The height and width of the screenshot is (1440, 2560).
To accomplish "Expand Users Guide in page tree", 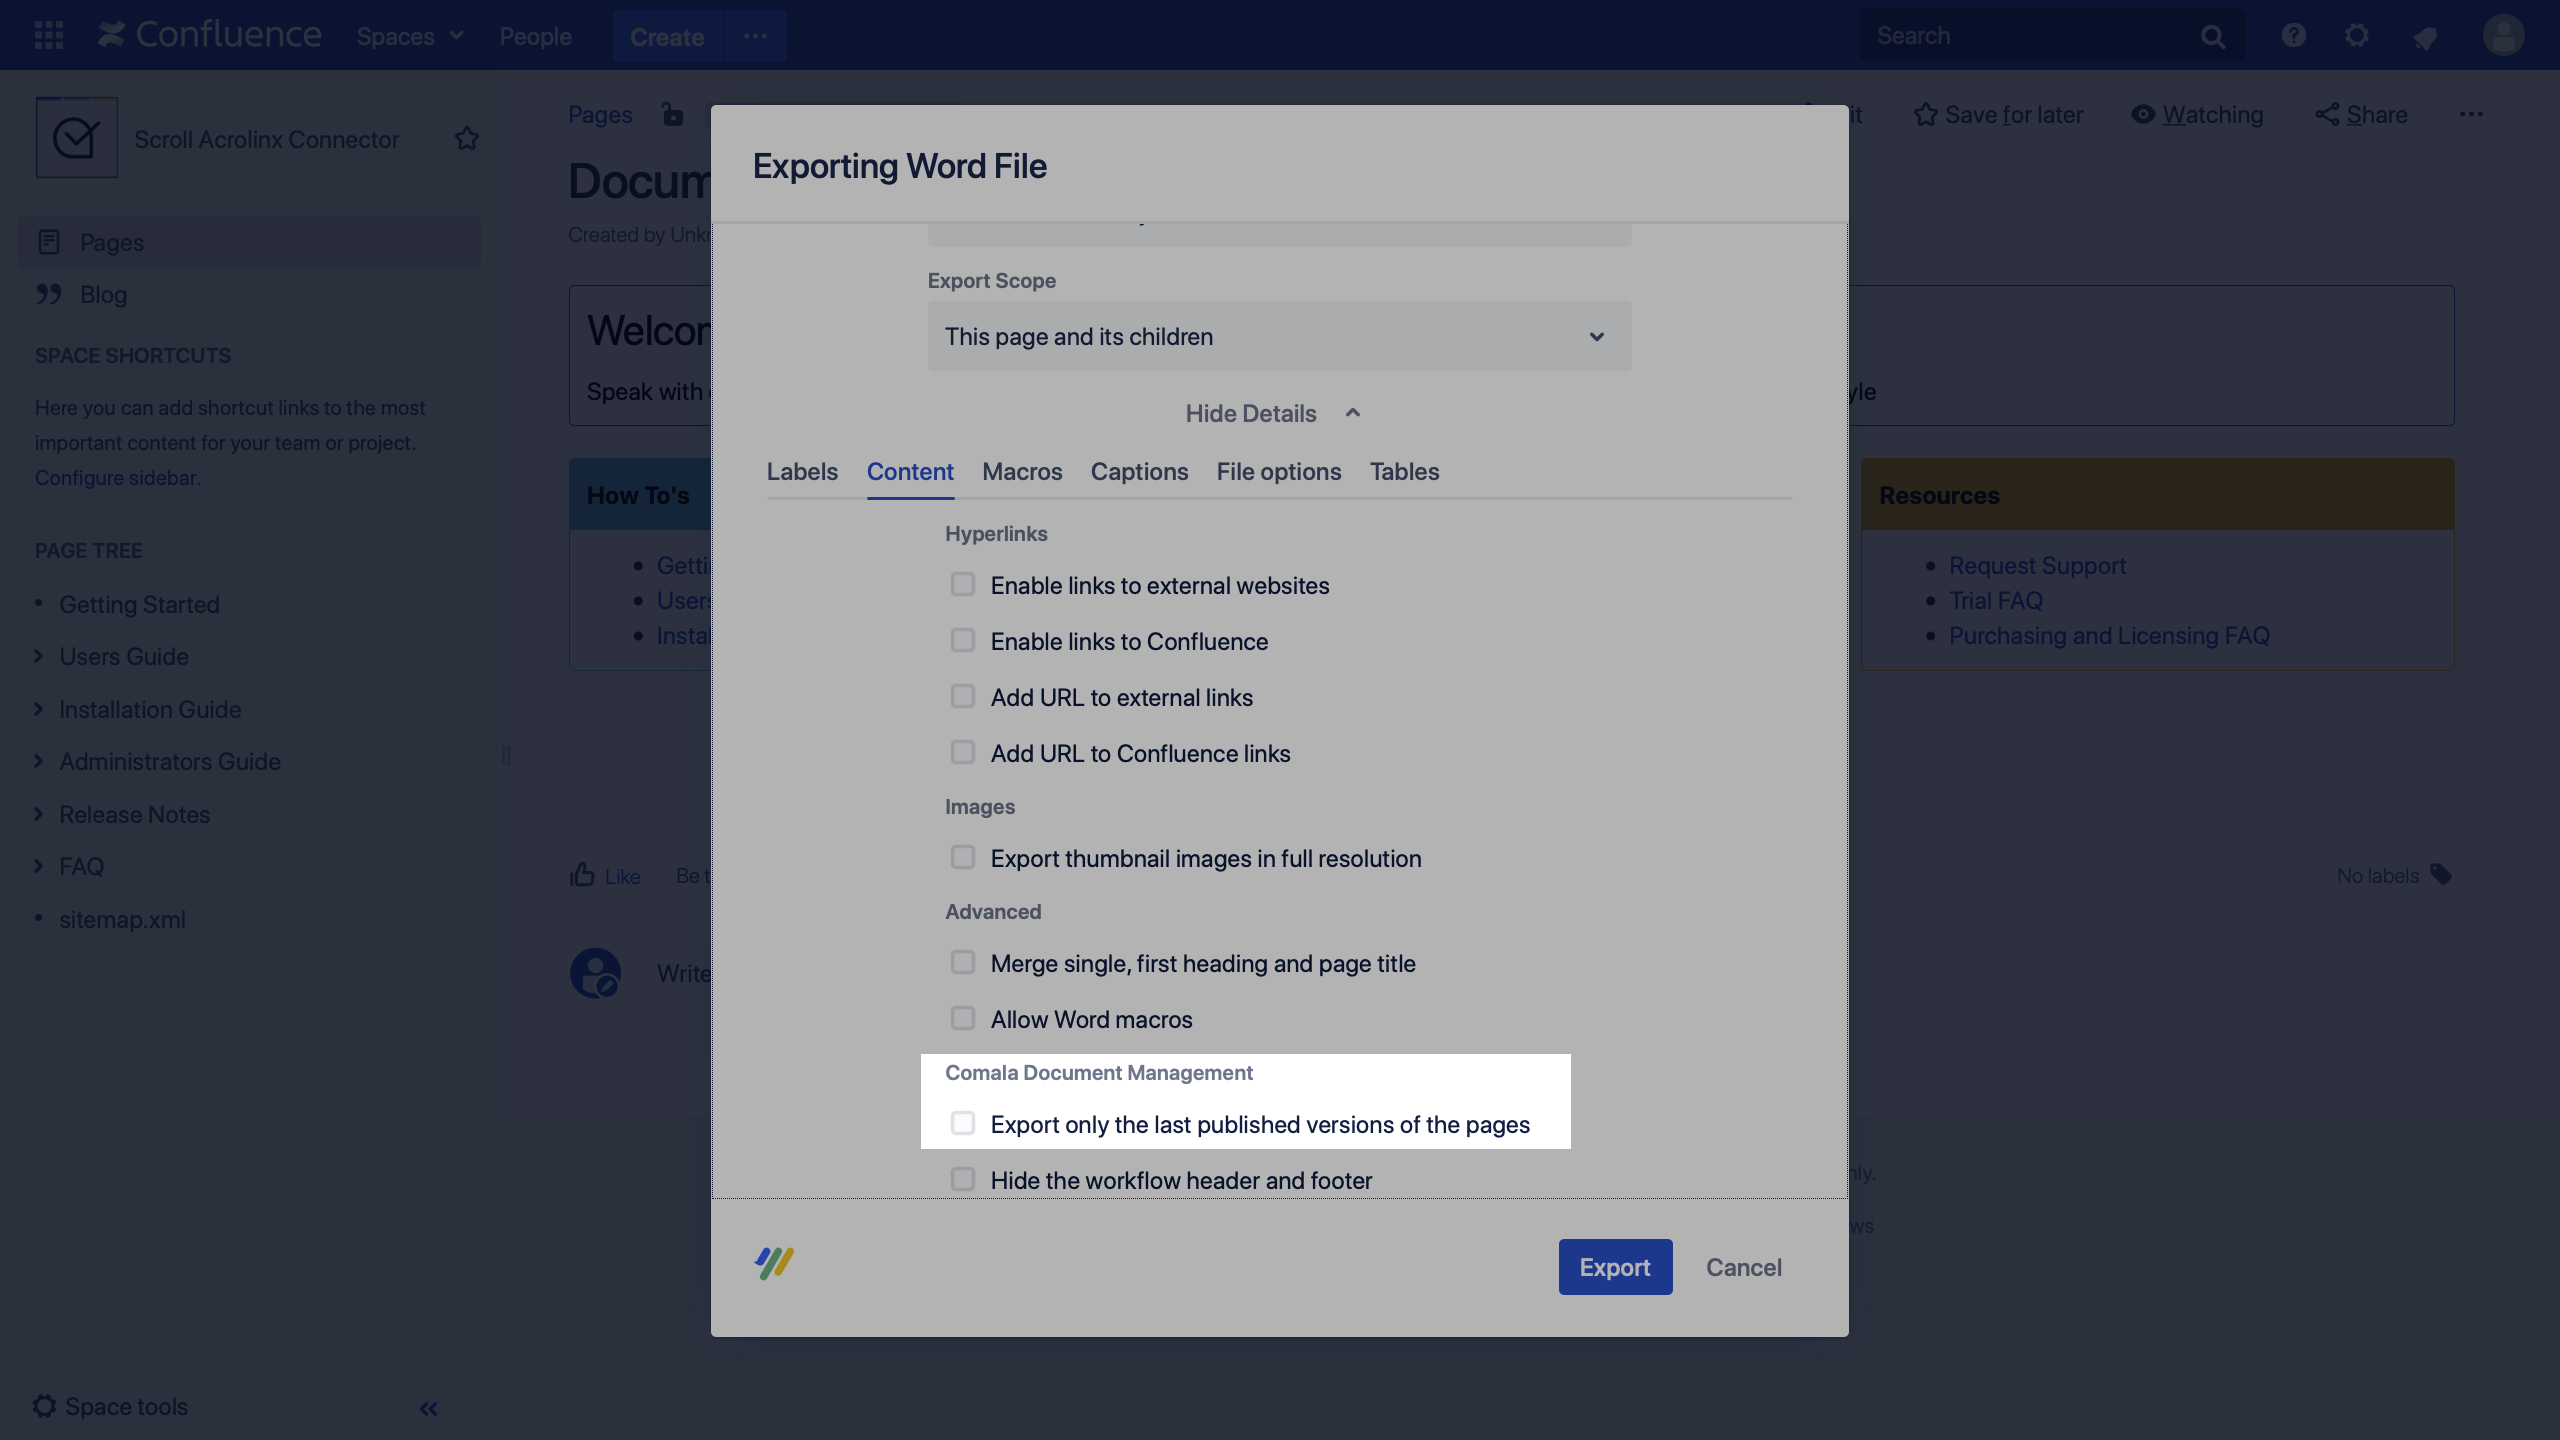I will (x=39, y=657).
